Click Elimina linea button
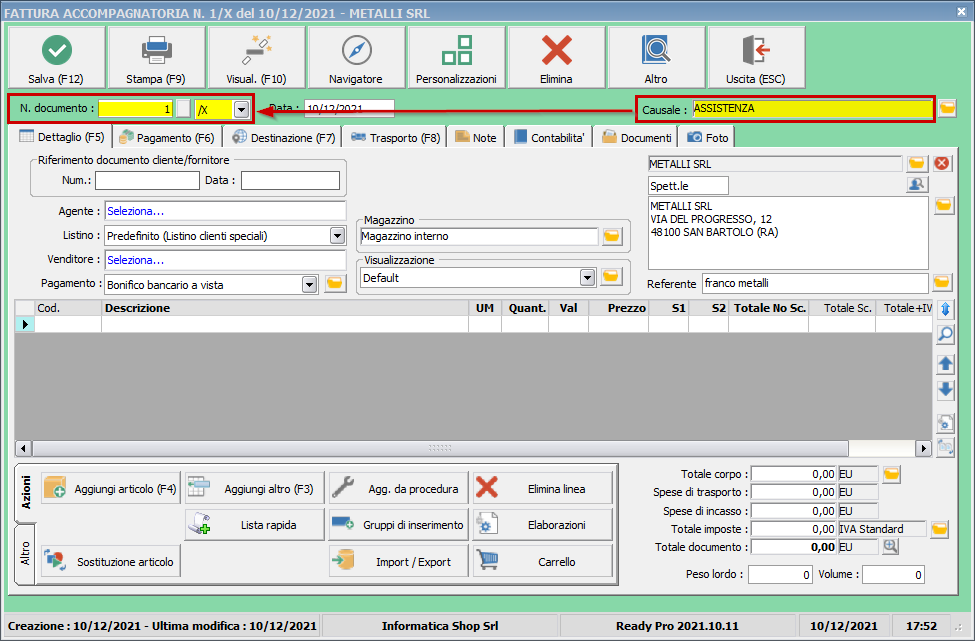The image size is (975, 641). tap(543, 489)
